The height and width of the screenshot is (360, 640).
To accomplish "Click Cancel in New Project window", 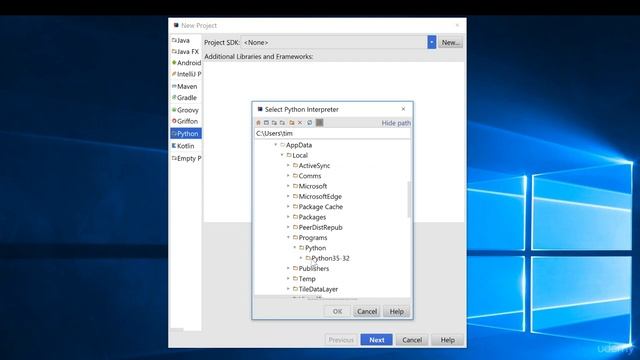I will [x=412, y=340].
